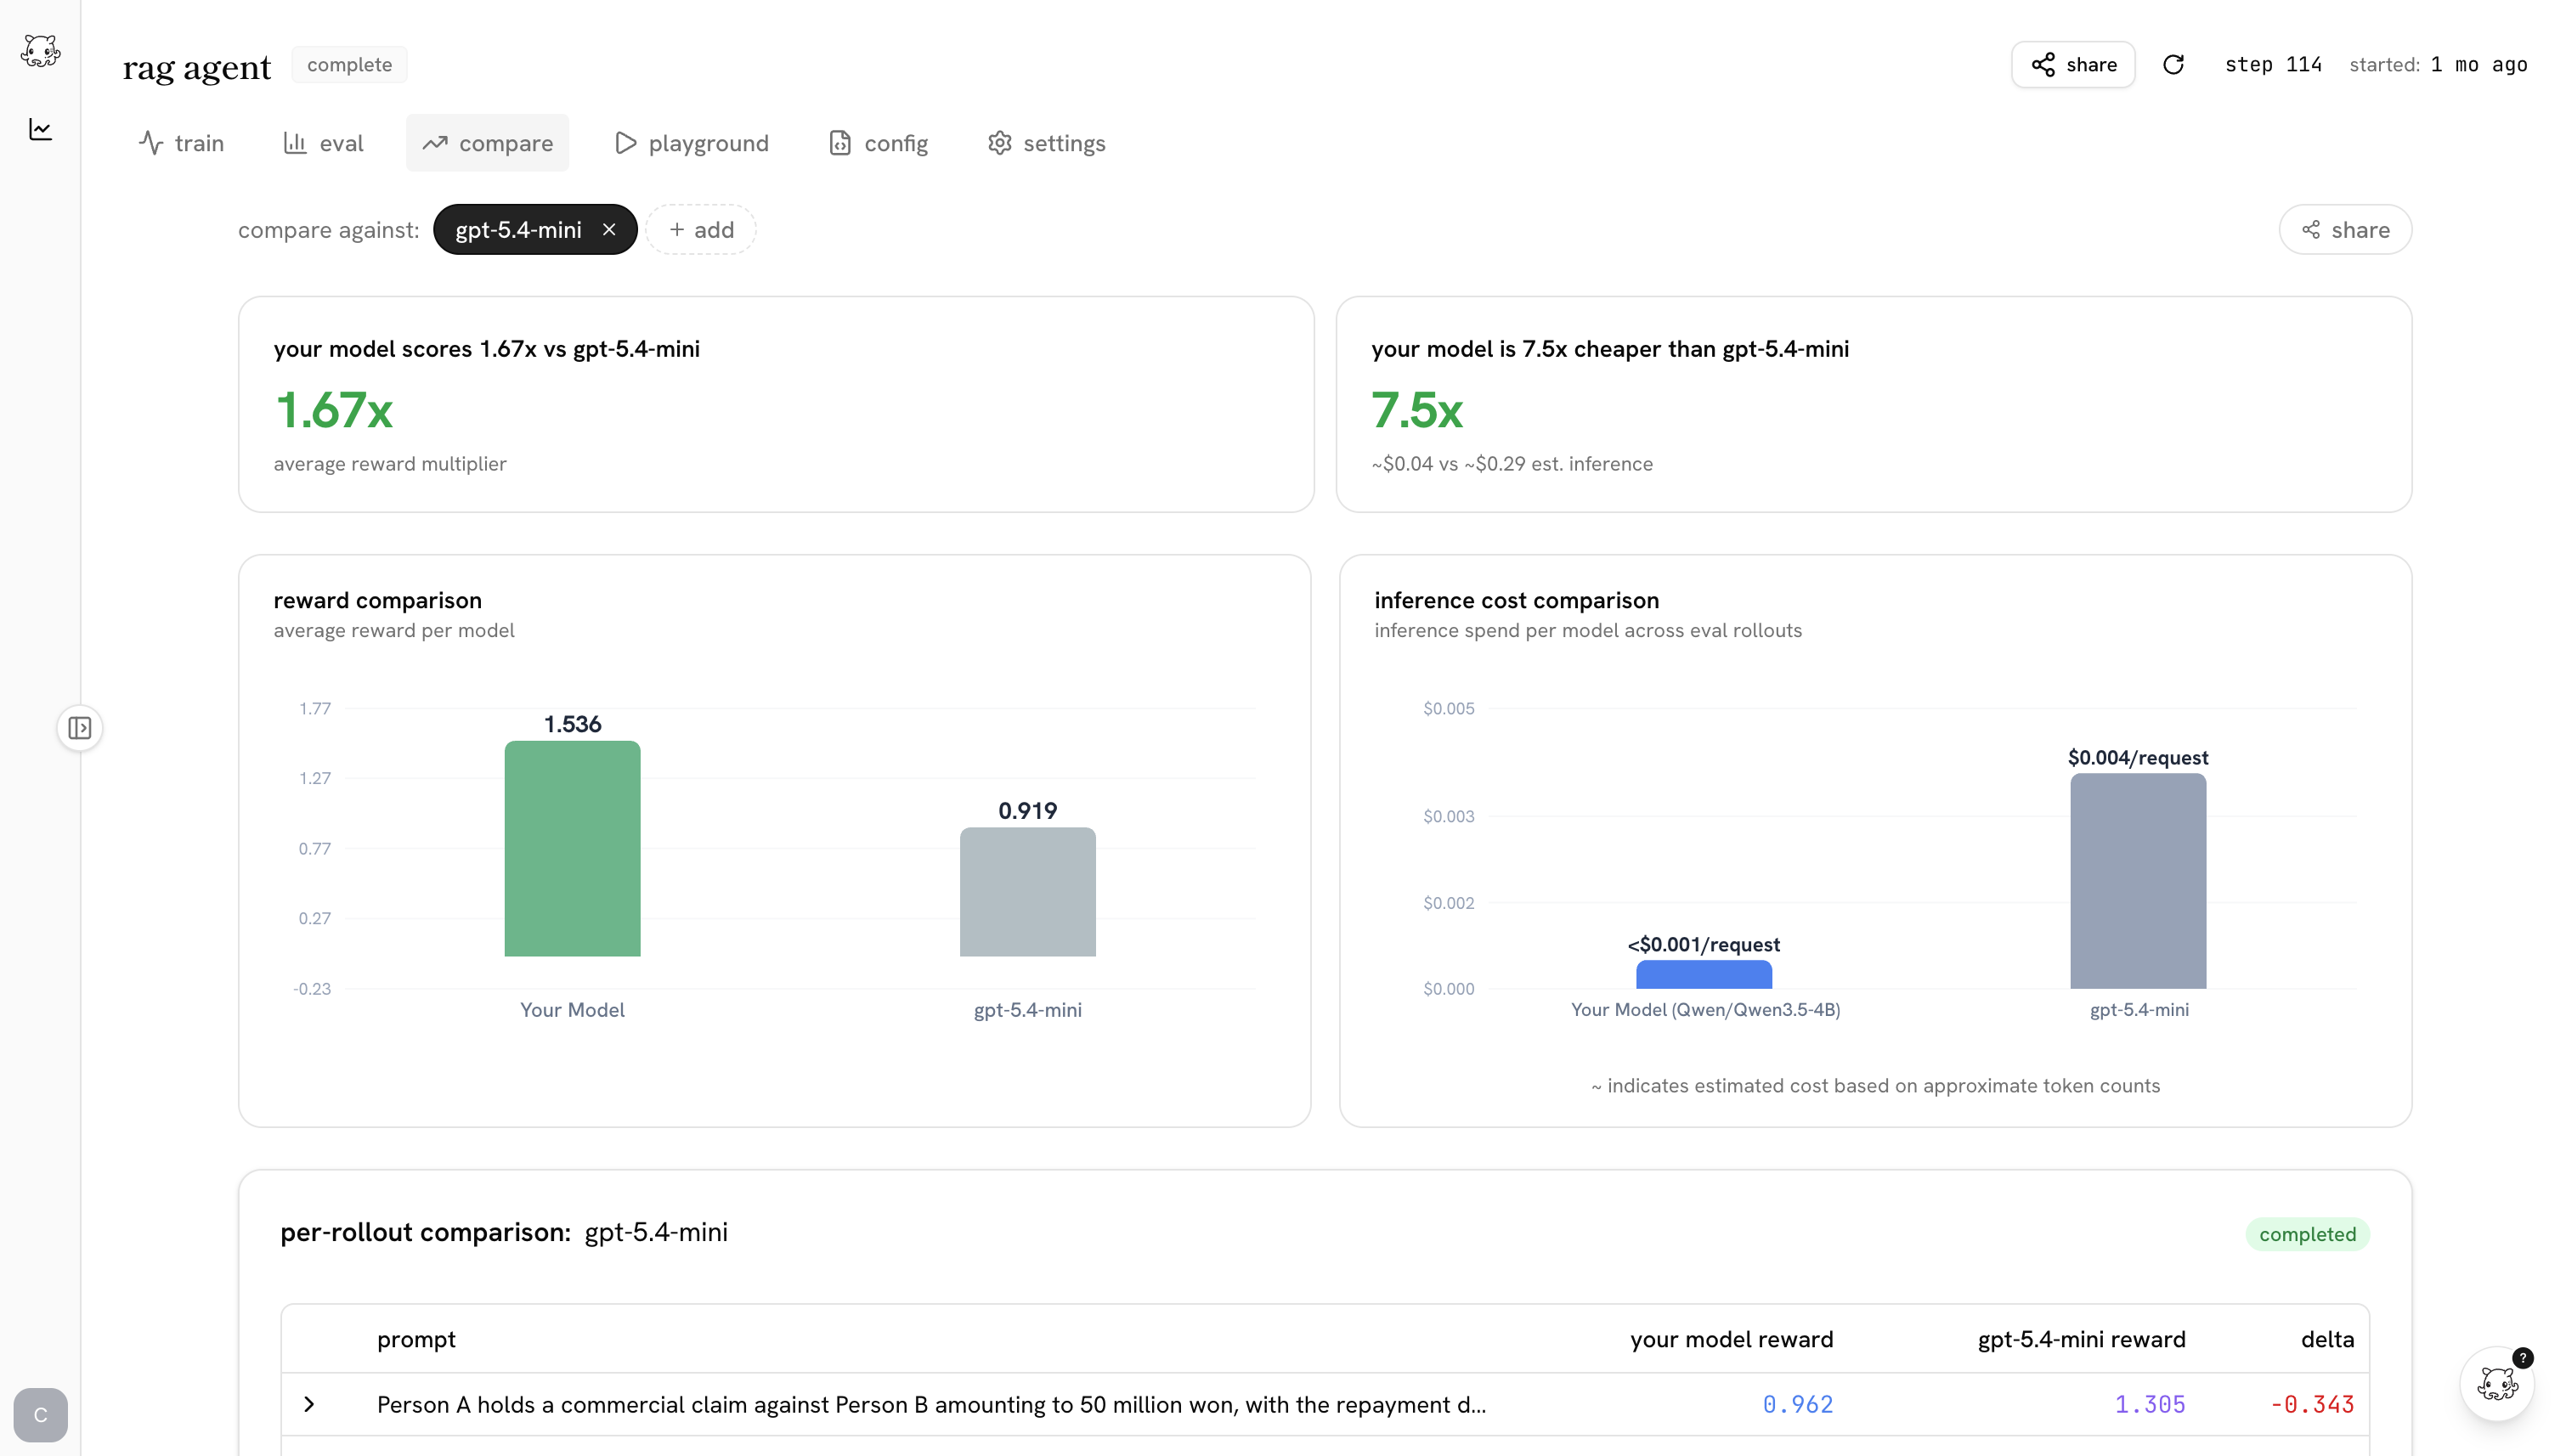
Task: Click the green Your Model reward bar
Action: click(572, 848)
